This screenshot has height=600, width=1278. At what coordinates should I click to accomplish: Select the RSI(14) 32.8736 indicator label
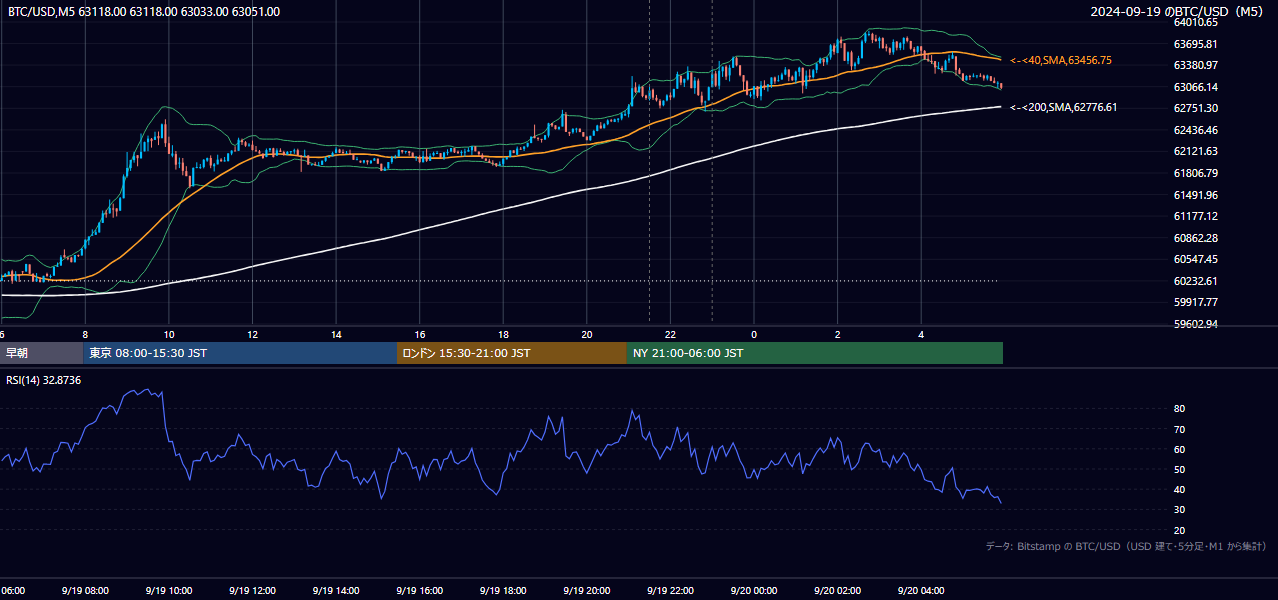(44, 380)
